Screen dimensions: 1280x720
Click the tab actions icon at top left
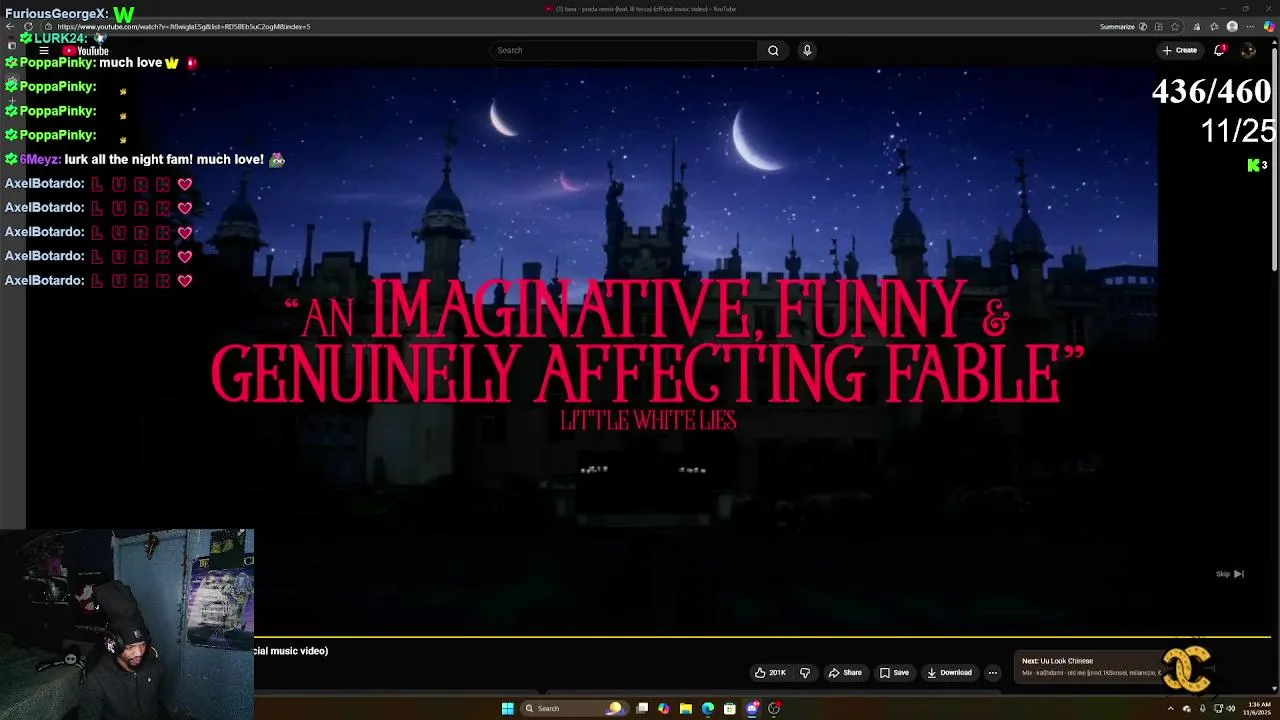(x=11, y=45)
